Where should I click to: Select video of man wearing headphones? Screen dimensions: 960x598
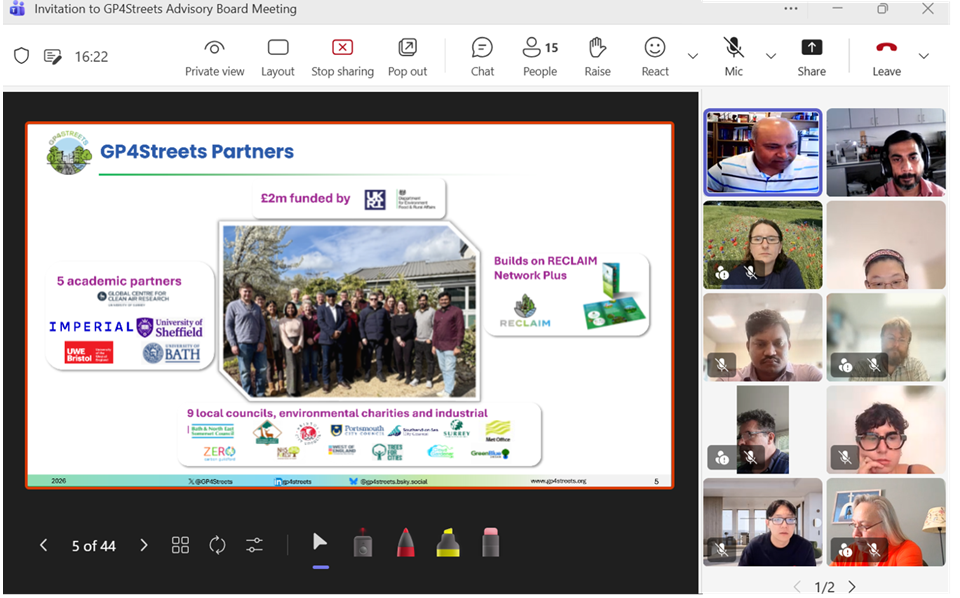click(x=885, y=152)
